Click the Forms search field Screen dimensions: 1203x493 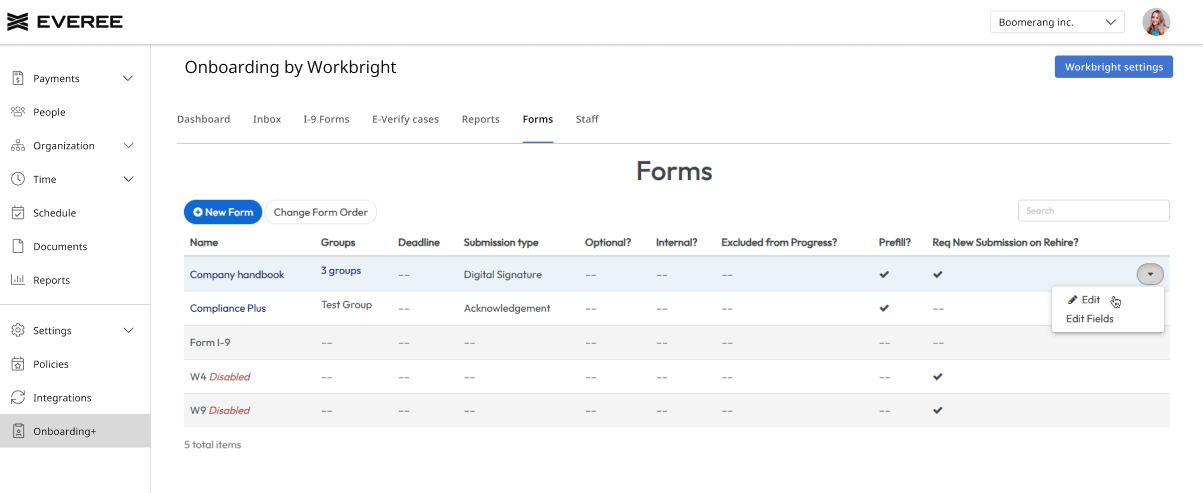point(1094,211)
